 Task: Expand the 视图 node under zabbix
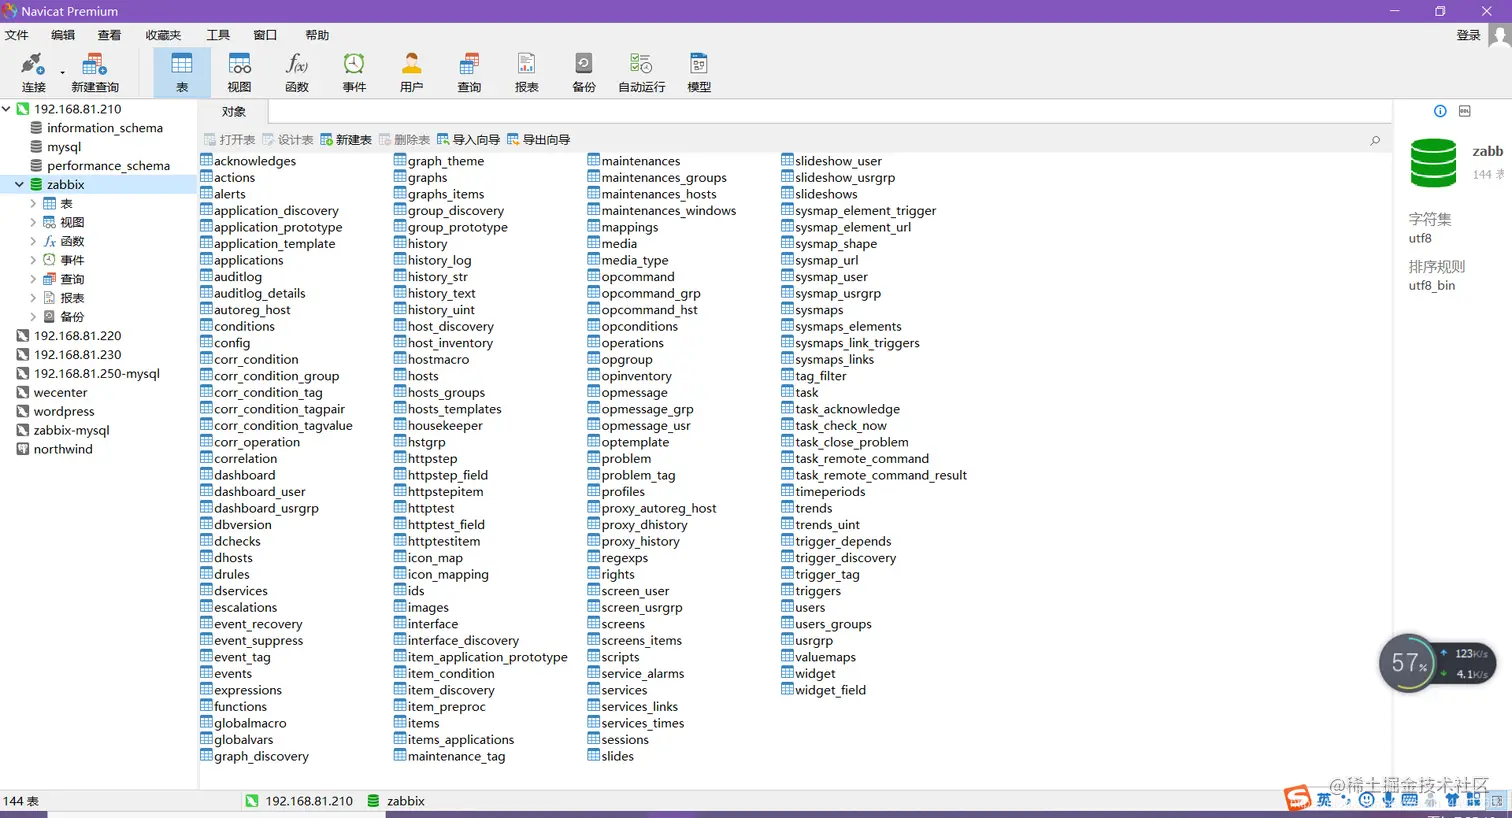(x=33, y=223)
